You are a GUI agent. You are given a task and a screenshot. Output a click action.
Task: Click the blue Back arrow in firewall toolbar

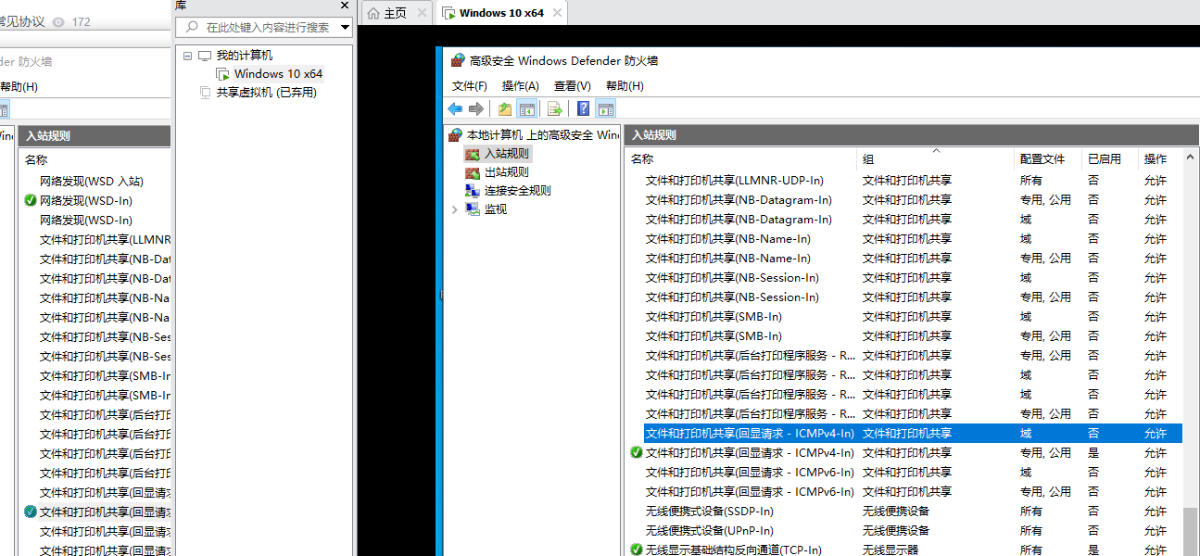[x=455, y=109]
